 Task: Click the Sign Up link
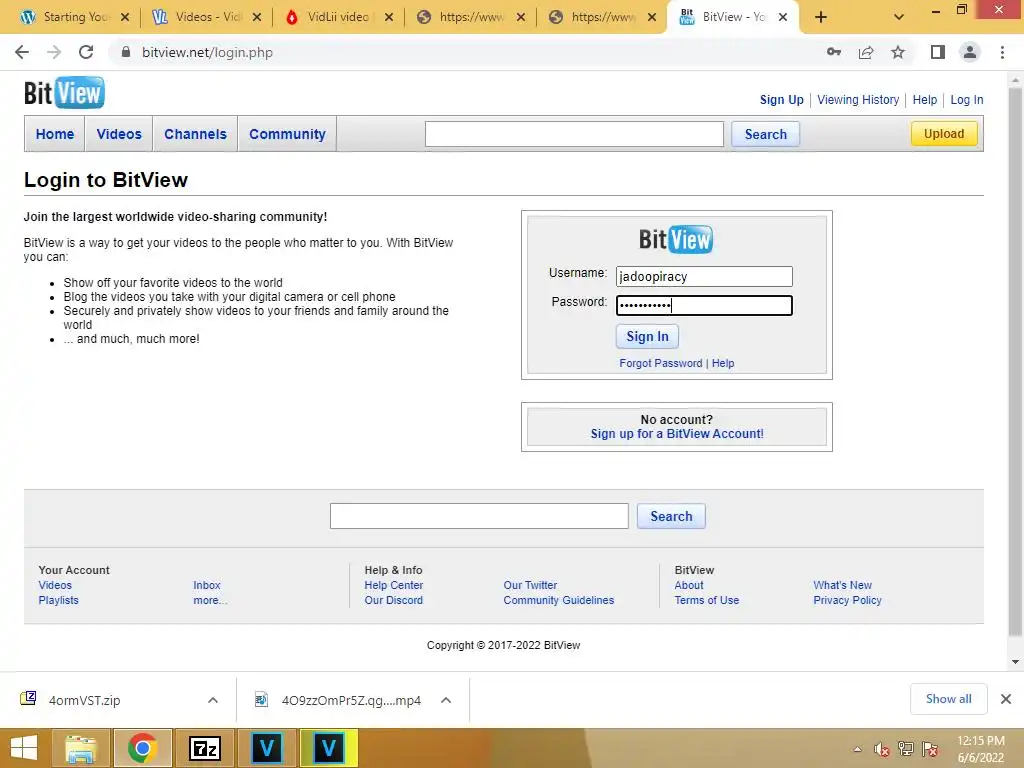(781, 100)
